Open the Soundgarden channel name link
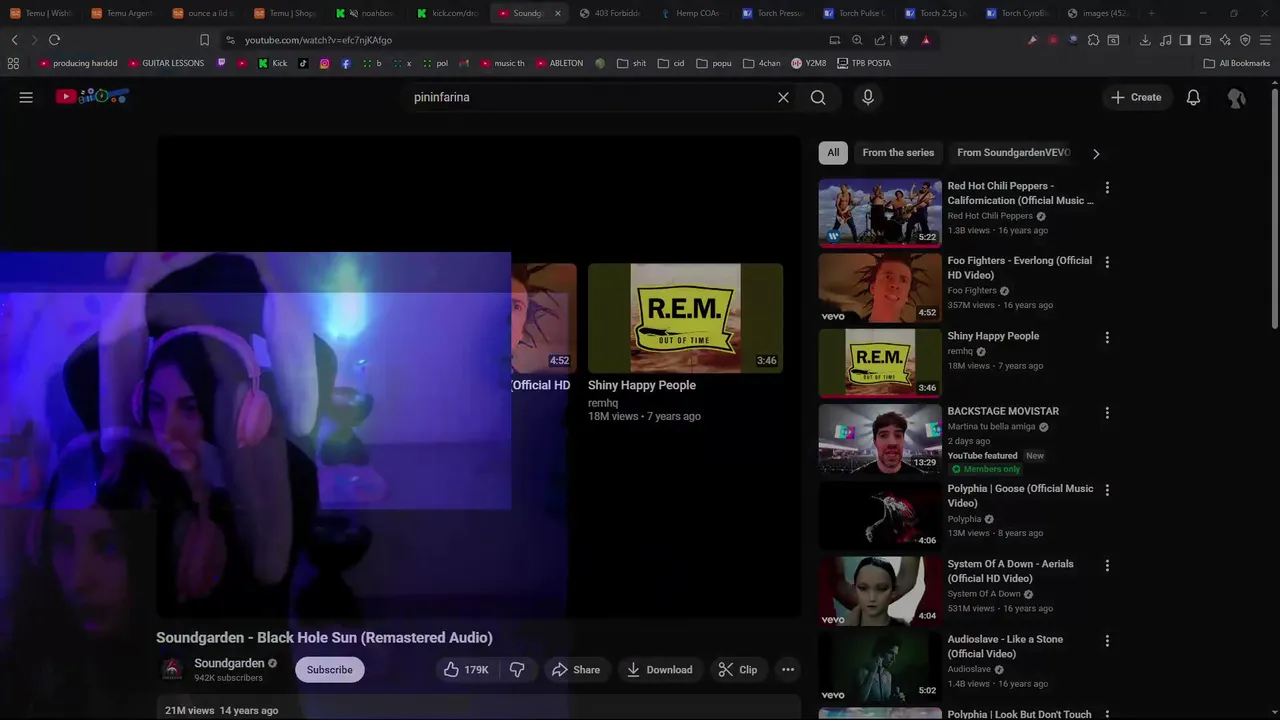The width and height of the screenshot is (1280, 720). (229, 663)
